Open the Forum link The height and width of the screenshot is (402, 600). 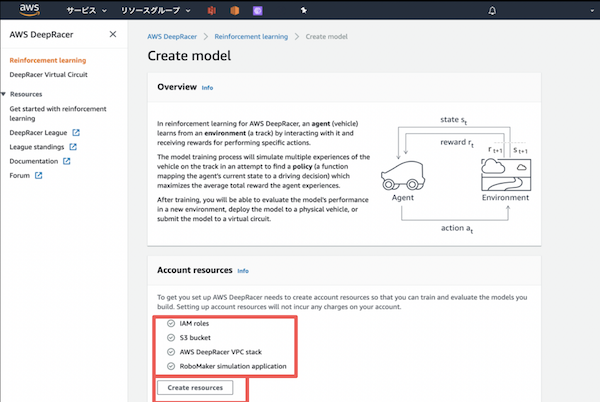[x=20, y=176]
